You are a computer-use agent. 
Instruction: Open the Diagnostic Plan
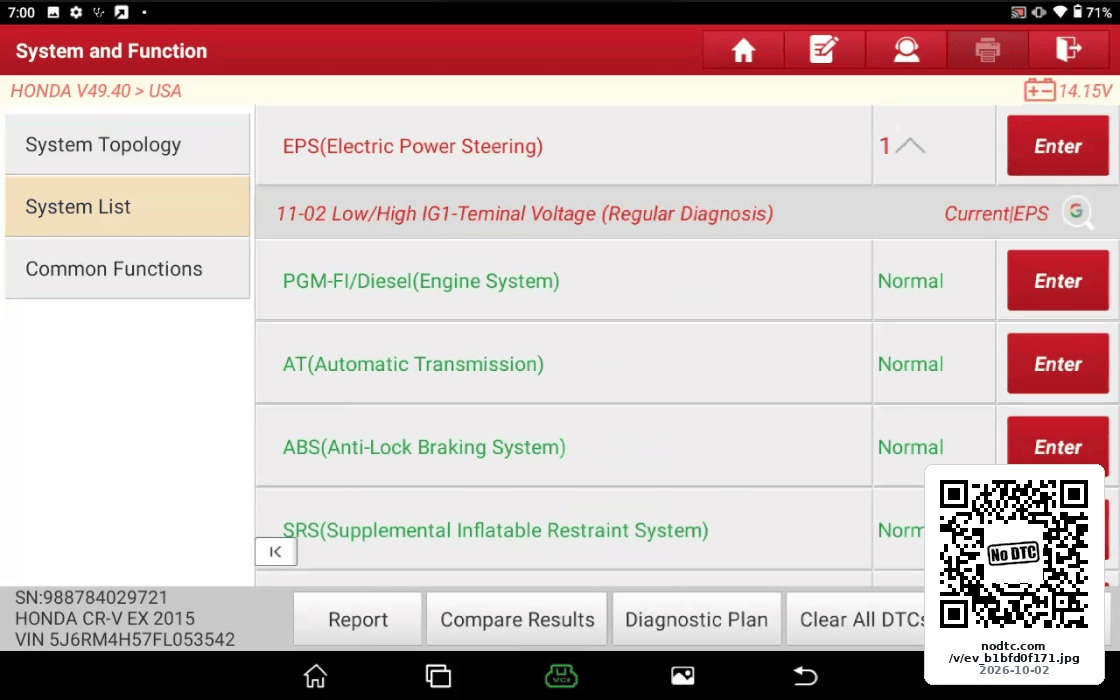click(x=696, y=619)
